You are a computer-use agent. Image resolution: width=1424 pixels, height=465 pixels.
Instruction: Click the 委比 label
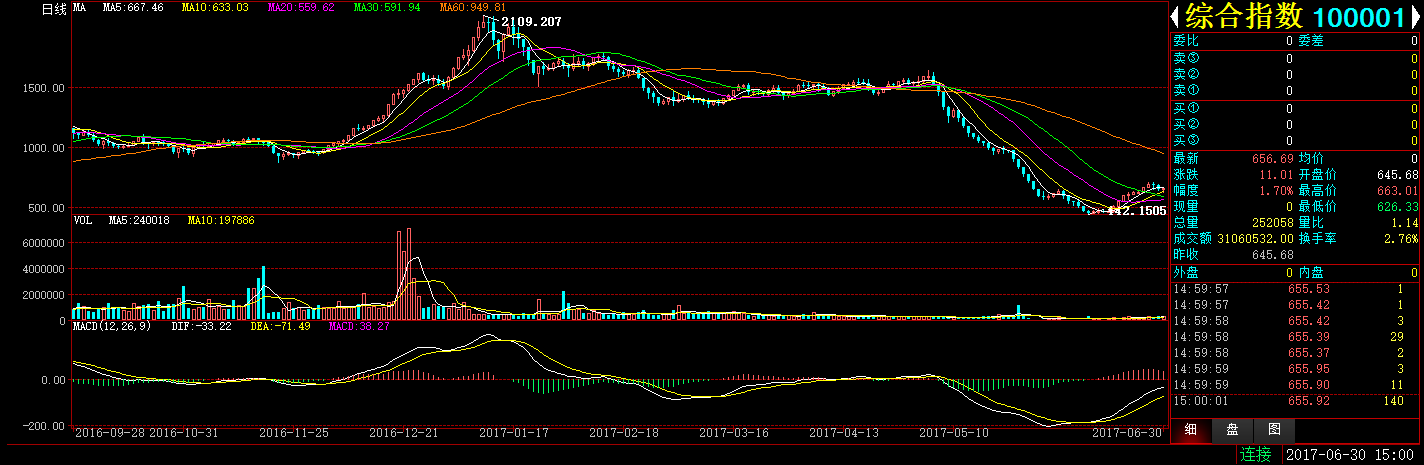tap(1185, 41)
